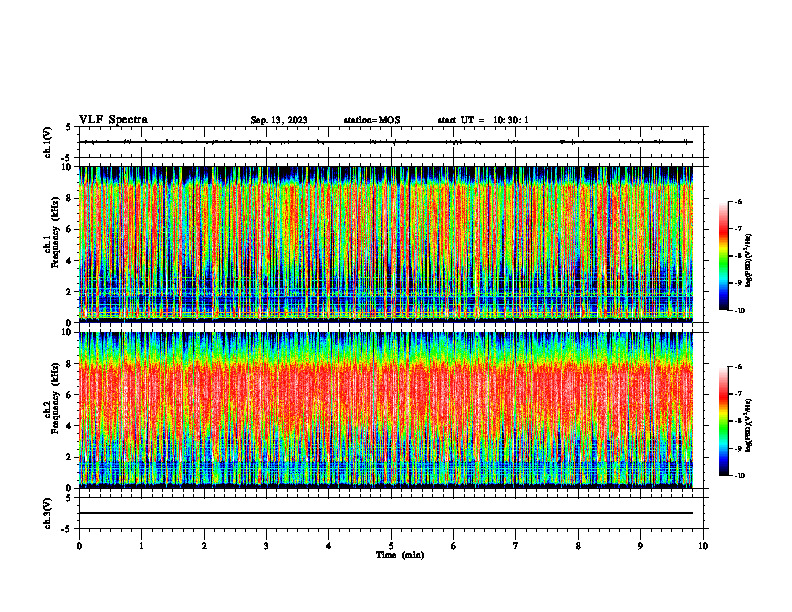Click the "1" tick on the time axis

[x=141, y=546]
